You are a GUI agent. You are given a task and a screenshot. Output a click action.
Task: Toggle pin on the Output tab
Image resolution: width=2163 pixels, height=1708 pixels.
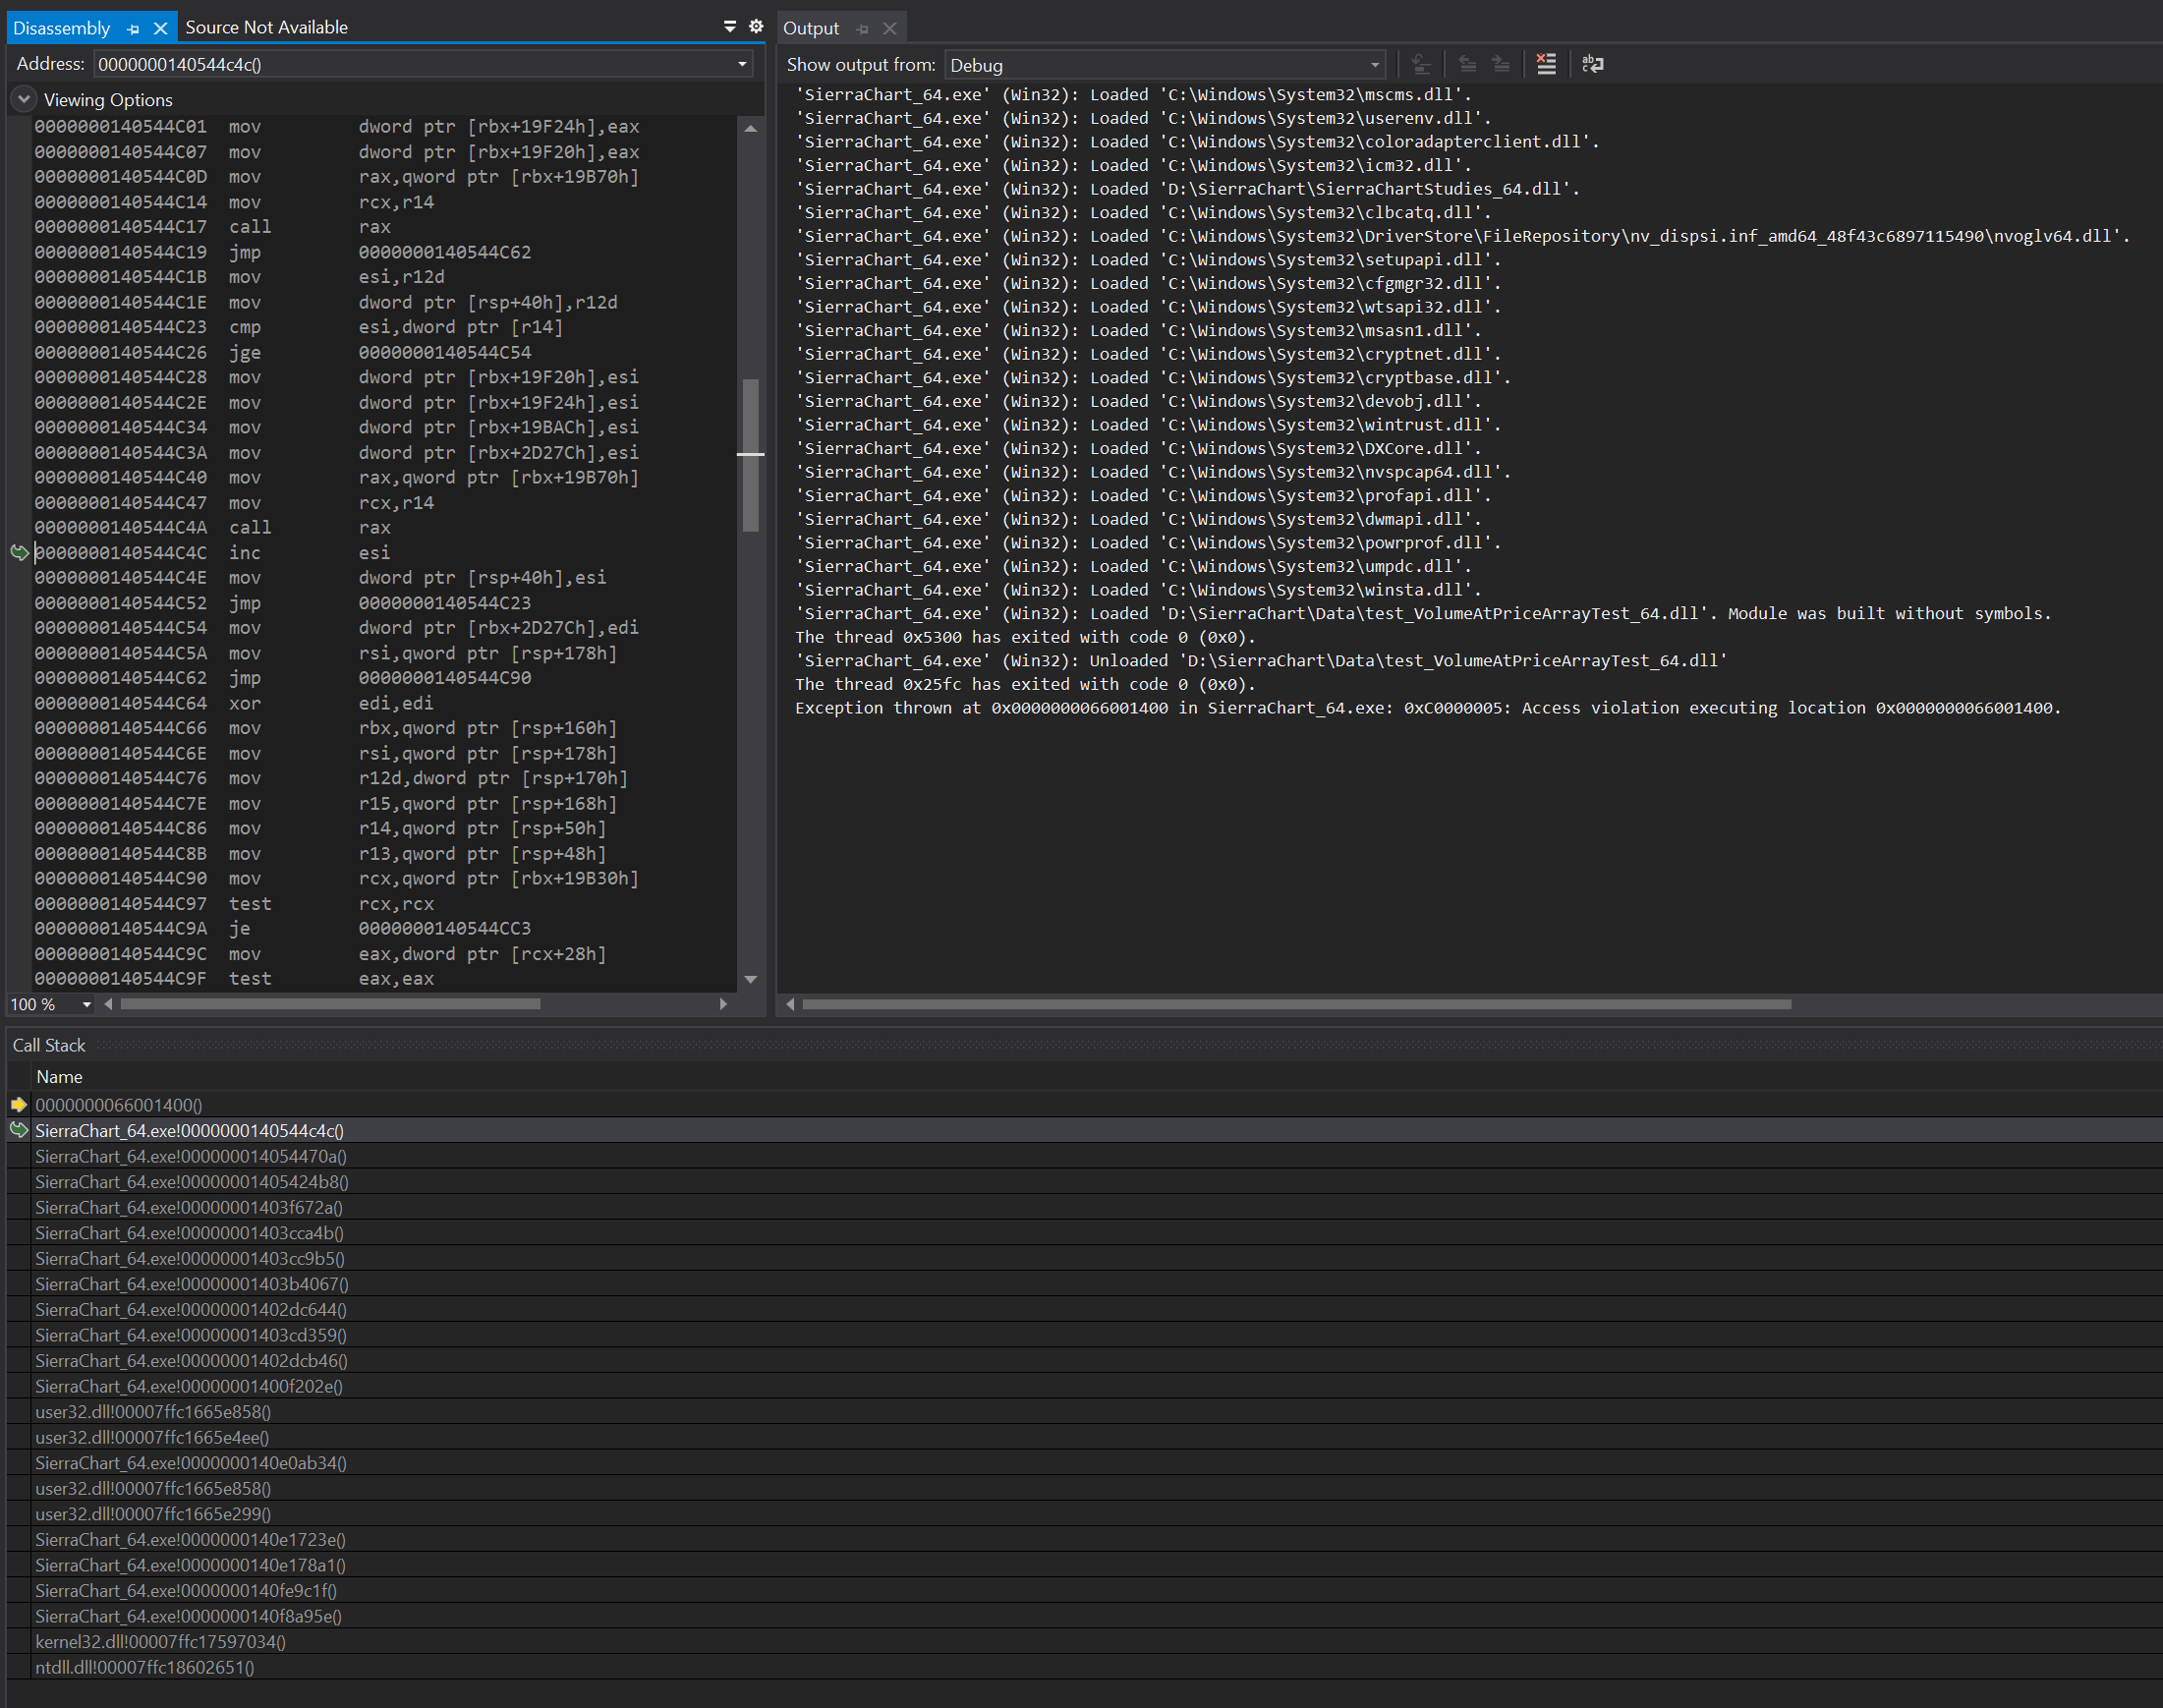862,29
